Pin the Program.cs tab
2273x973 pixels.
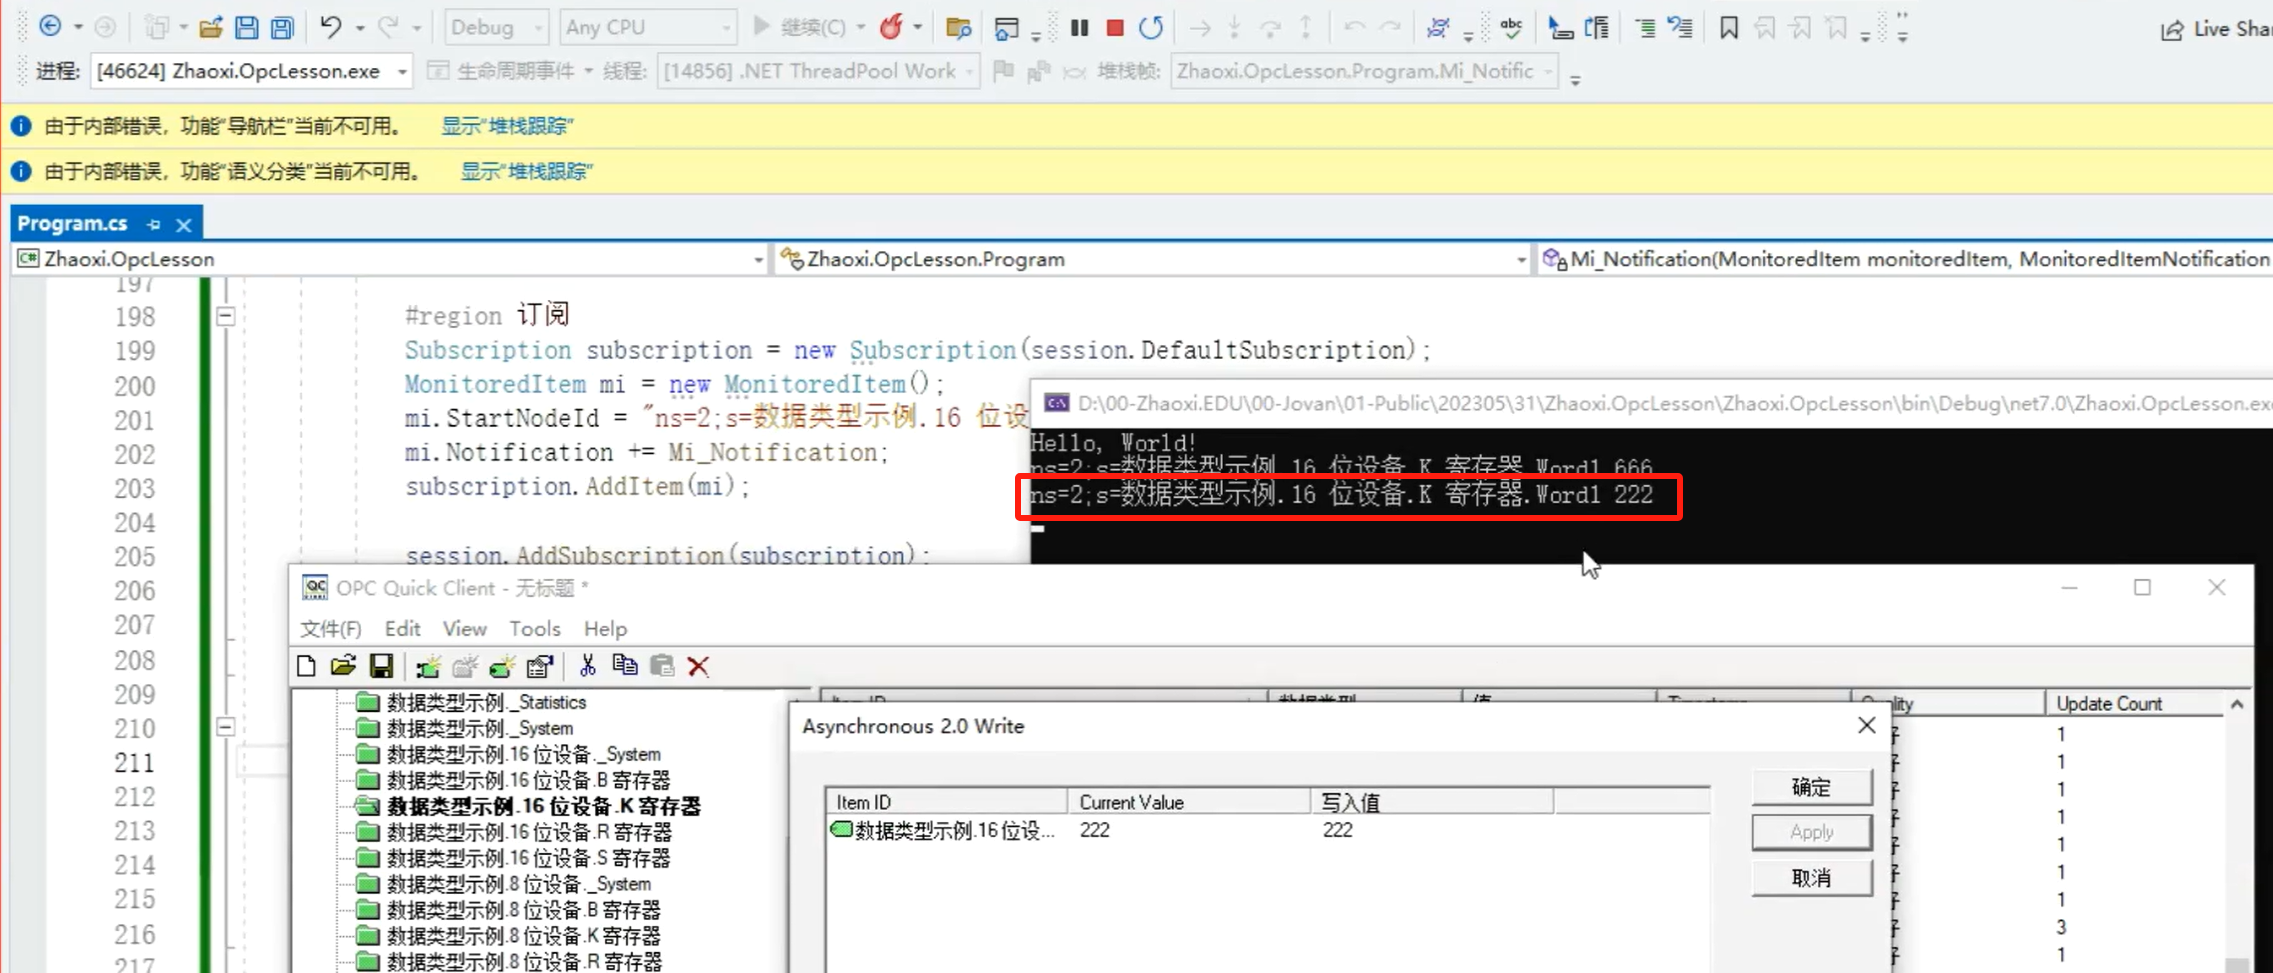(154, 225)
